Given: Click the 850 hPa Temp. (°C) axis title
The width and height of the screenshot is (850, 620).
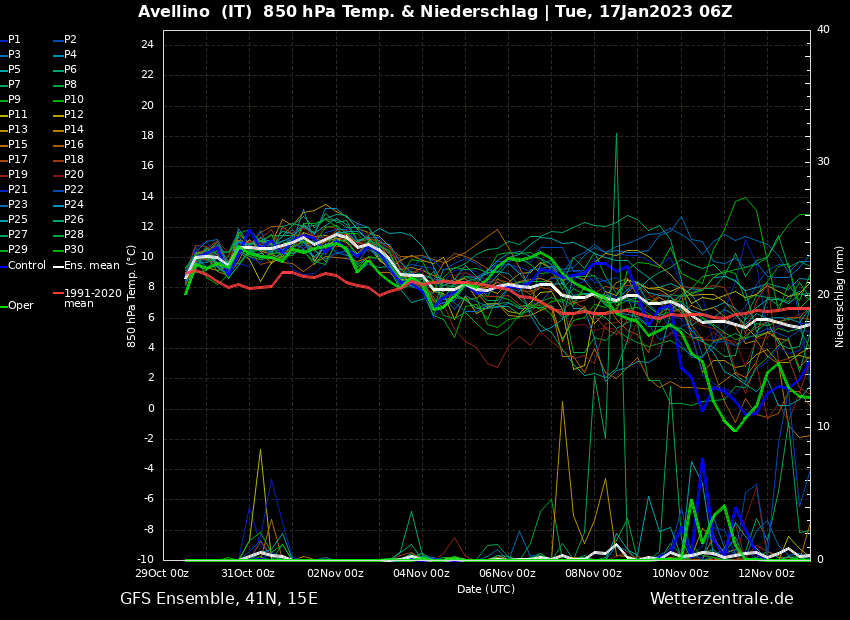Looking at the screenshot, I should point(132,295).
